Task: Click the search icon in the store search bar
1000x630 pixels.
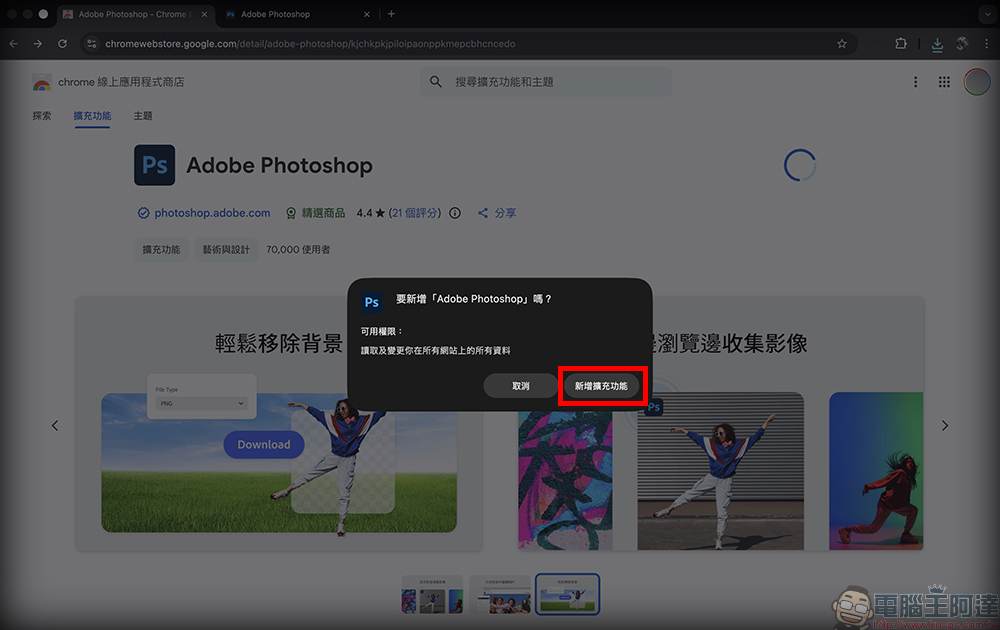Action: click(435, 81)
